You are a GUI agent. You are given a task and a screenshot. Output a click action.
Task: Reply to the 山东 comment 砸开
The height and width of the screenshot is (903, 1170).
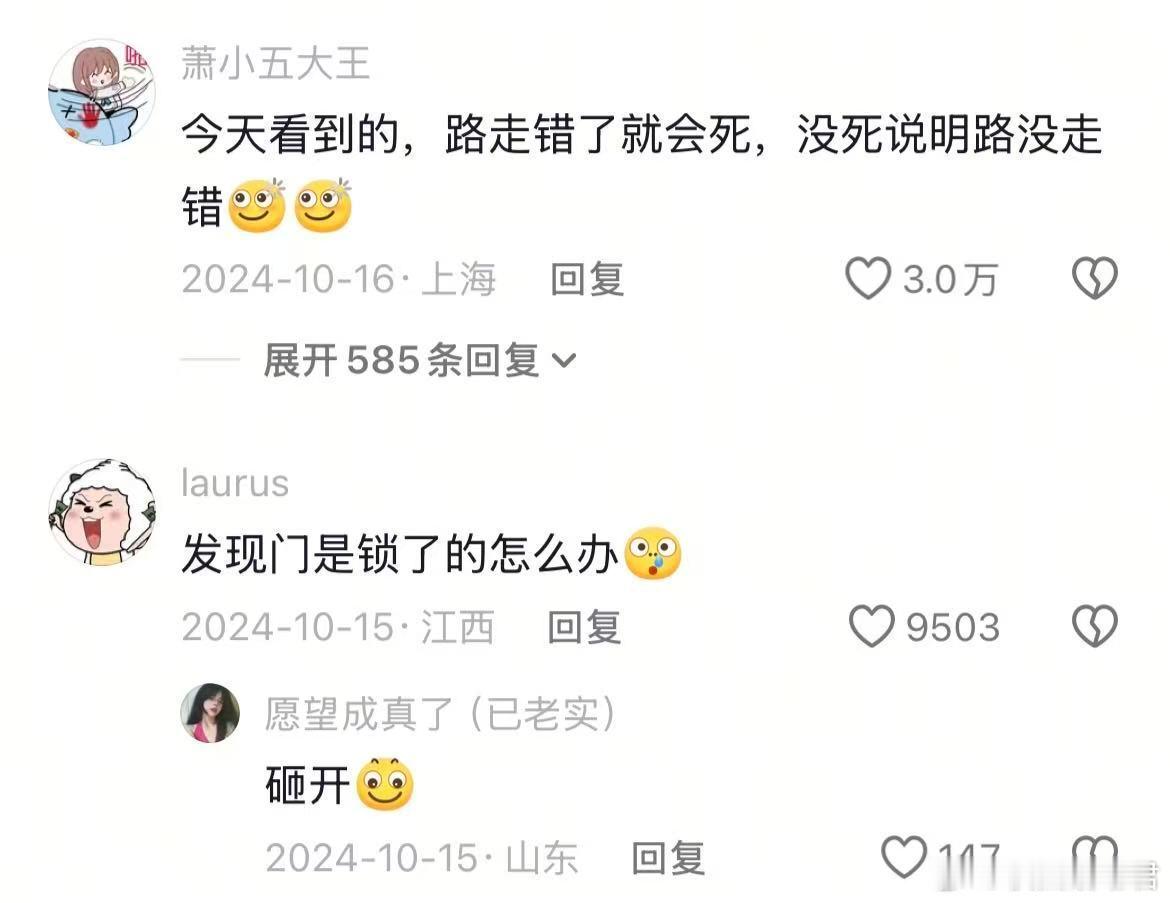click(668, 857)
